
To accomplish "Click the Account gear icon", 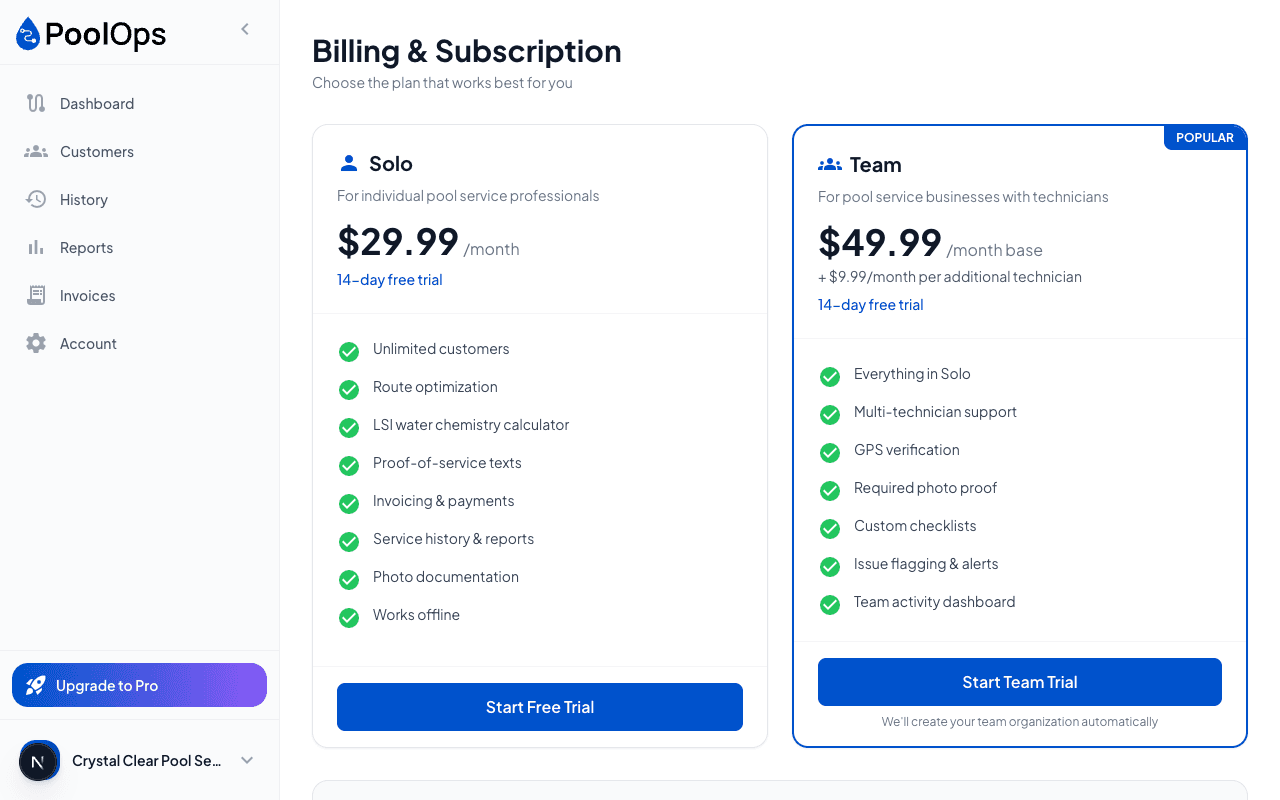I will click(x=35, y=343).
